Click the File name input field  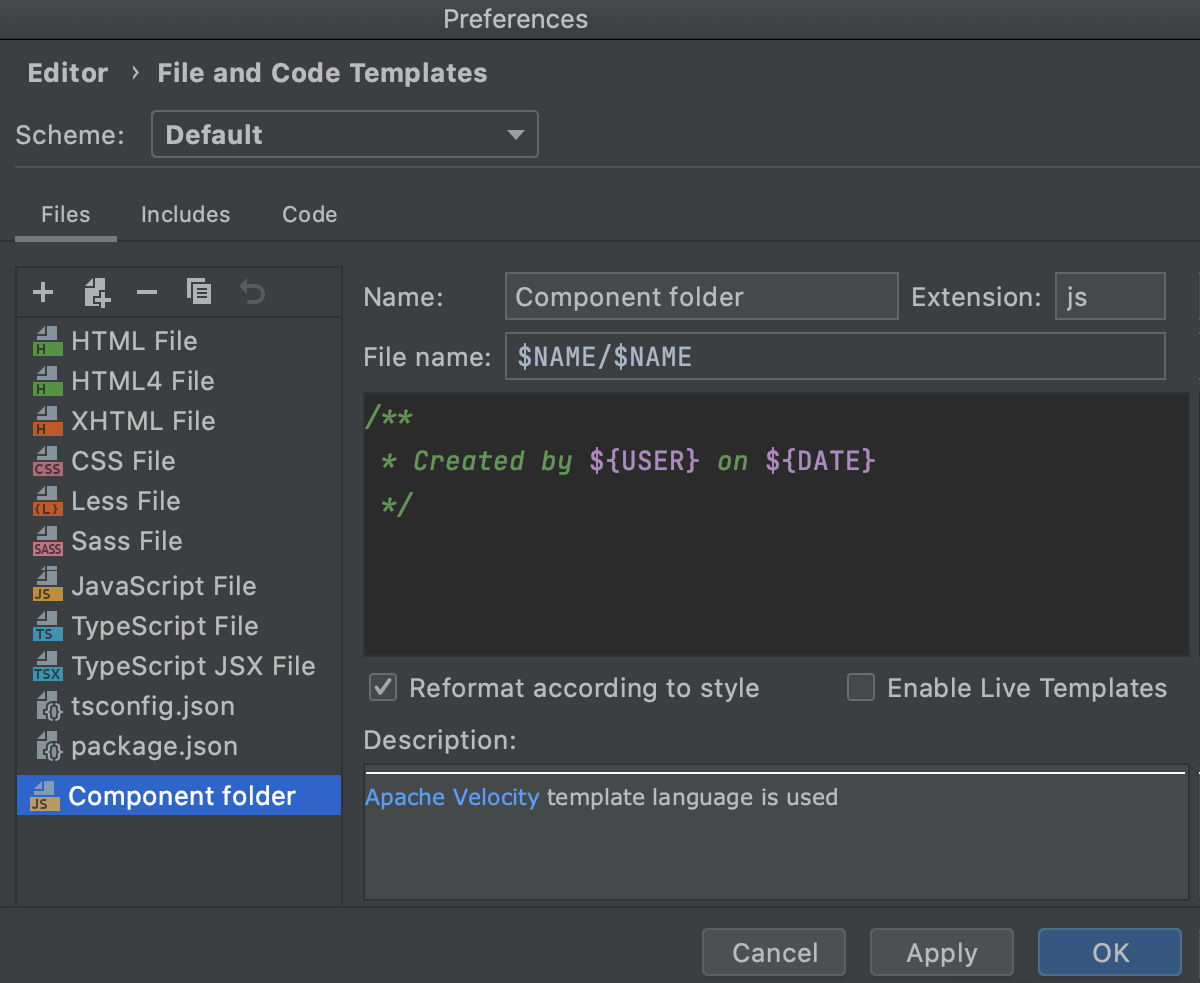[834, 357]
